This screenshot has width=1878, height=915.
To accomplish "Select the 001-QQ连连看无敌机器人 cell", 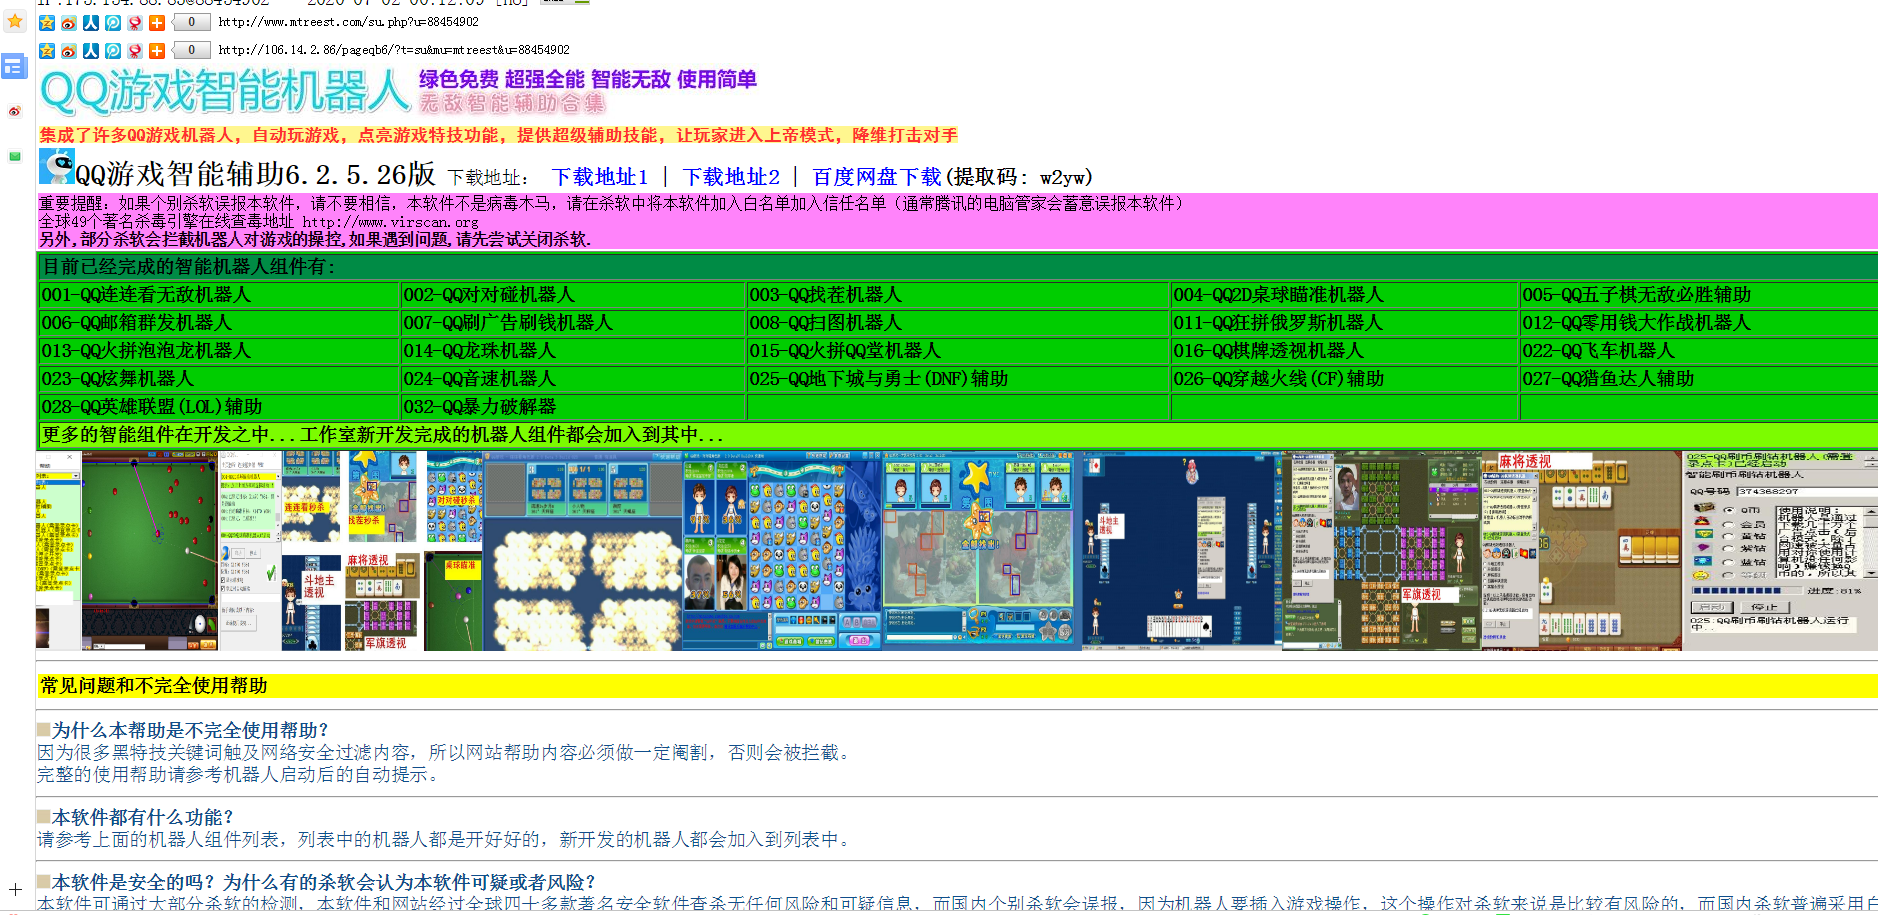I will (x=219, y=295).
